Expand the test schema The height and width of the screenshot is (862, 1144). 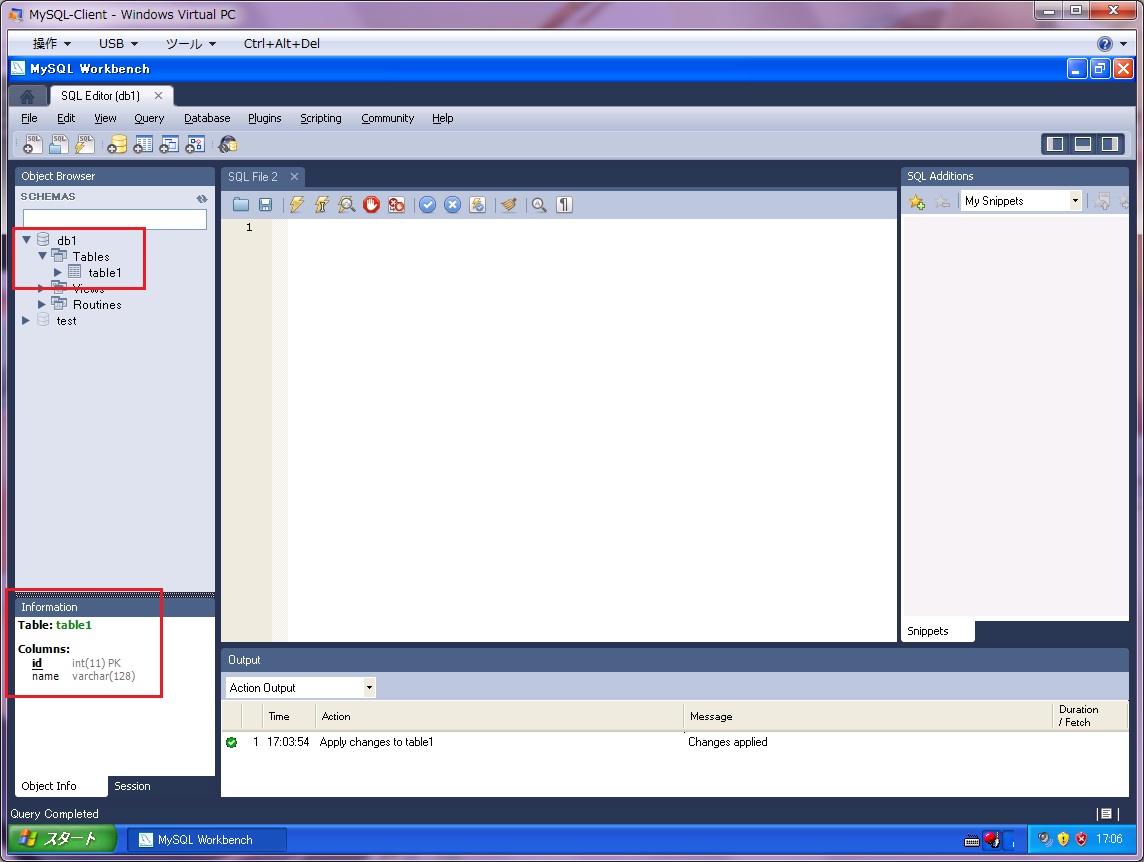coord(26,320)
